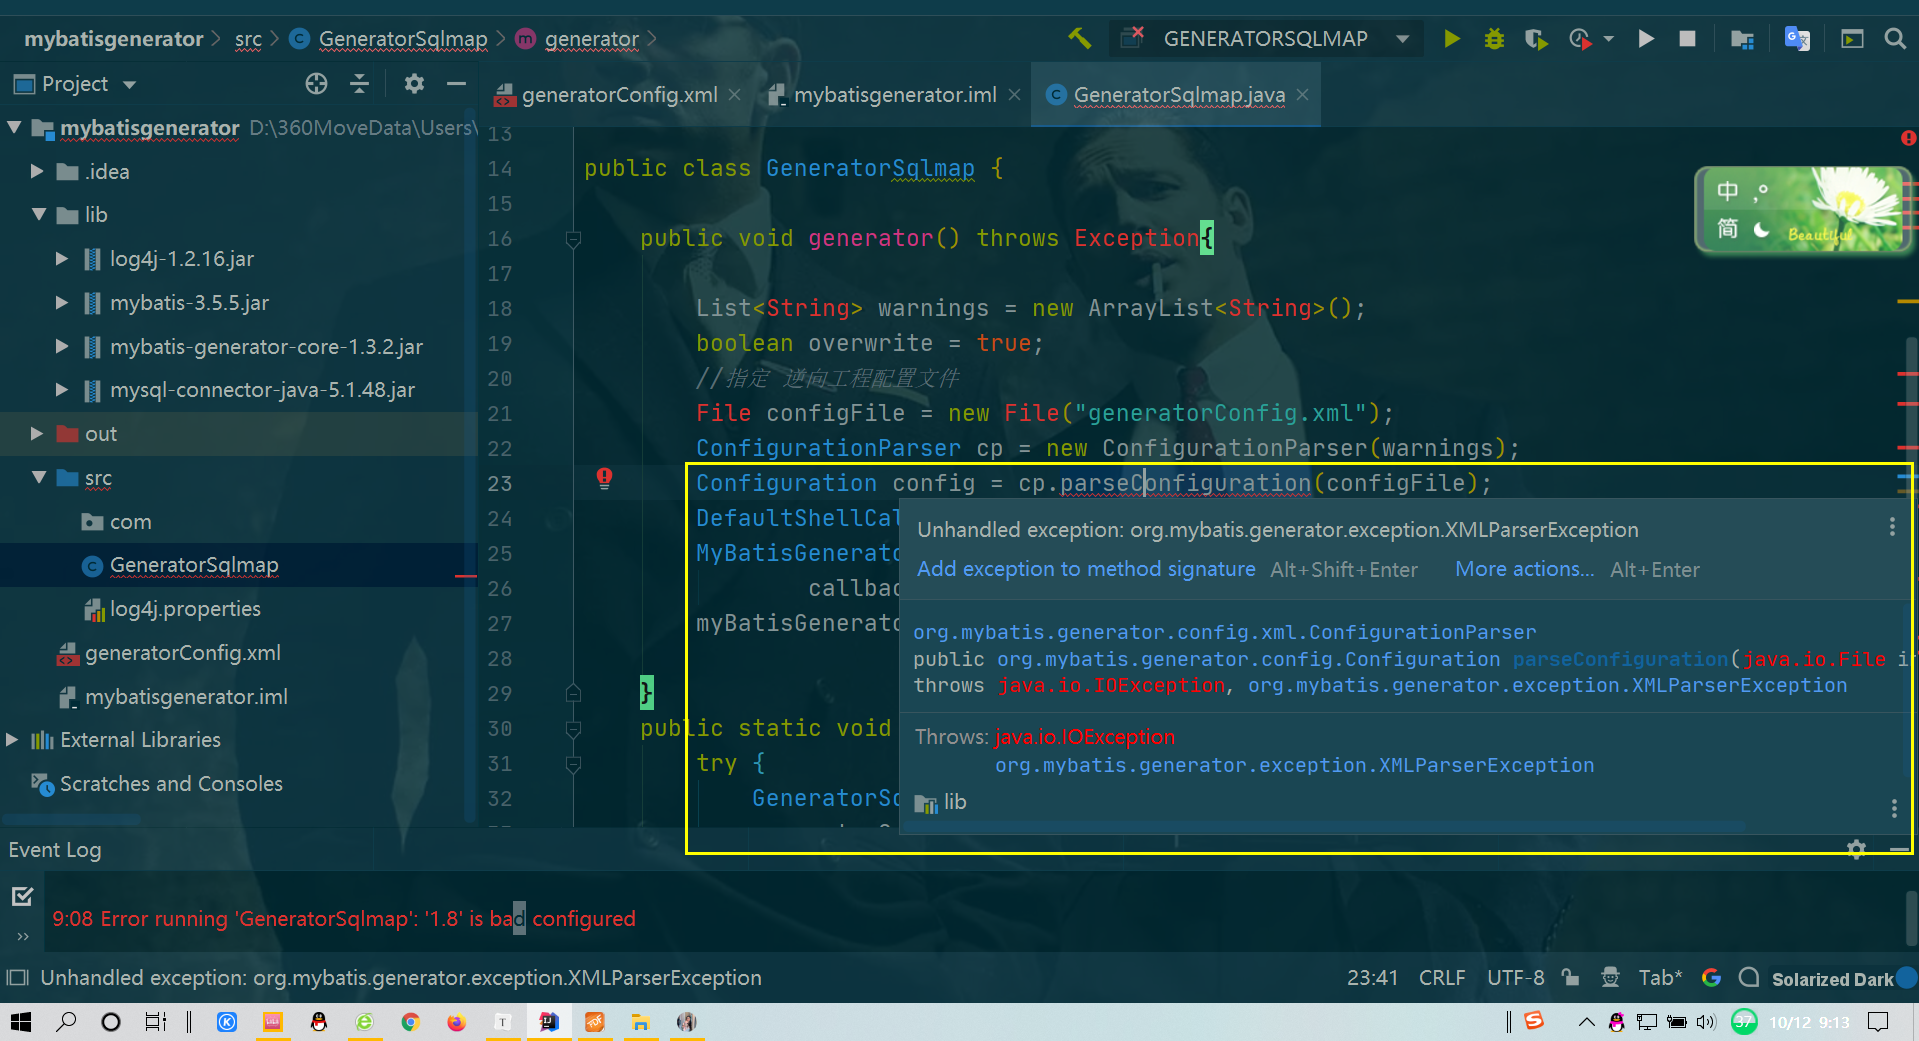
Task: Click Solarized Dark theme in status bar
Action: click(1832, 979)
